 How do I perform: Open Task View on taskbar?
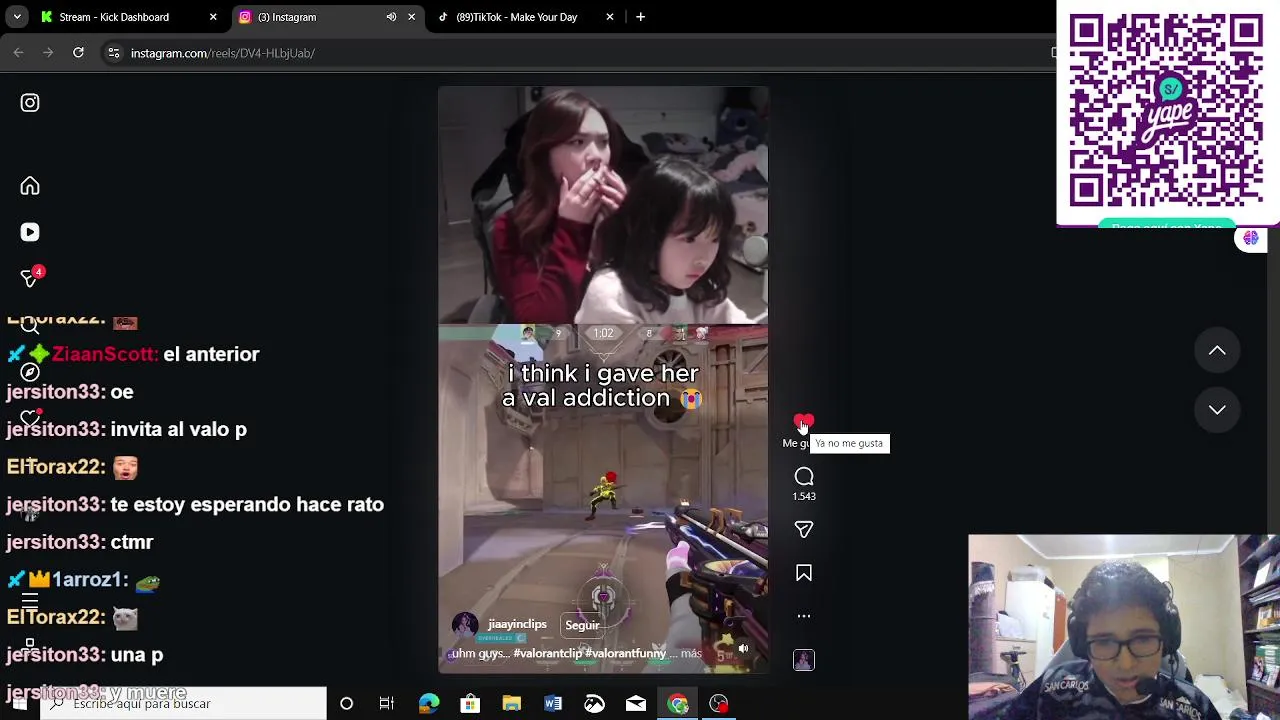coord(387,704)
